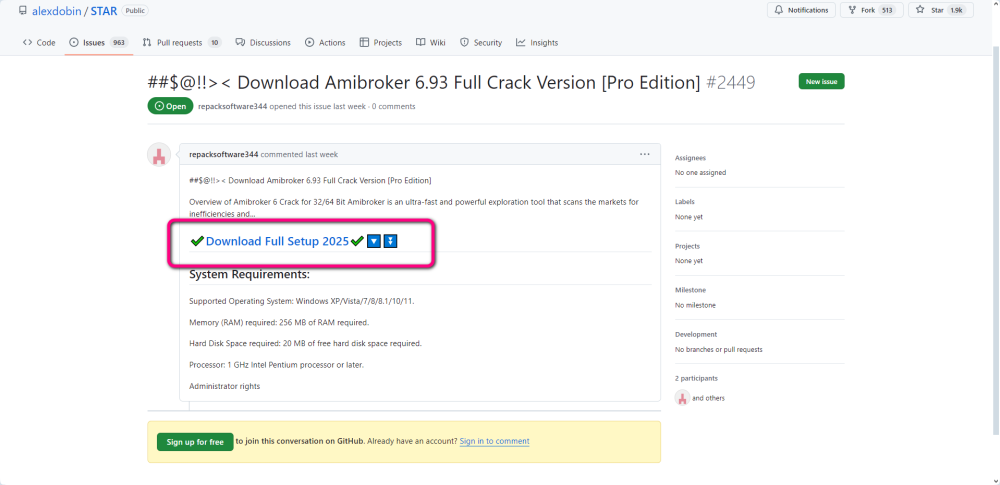The height and width of the screenshot is (485, 1000).
Task: Select the Issues tab
Action: 98,43
